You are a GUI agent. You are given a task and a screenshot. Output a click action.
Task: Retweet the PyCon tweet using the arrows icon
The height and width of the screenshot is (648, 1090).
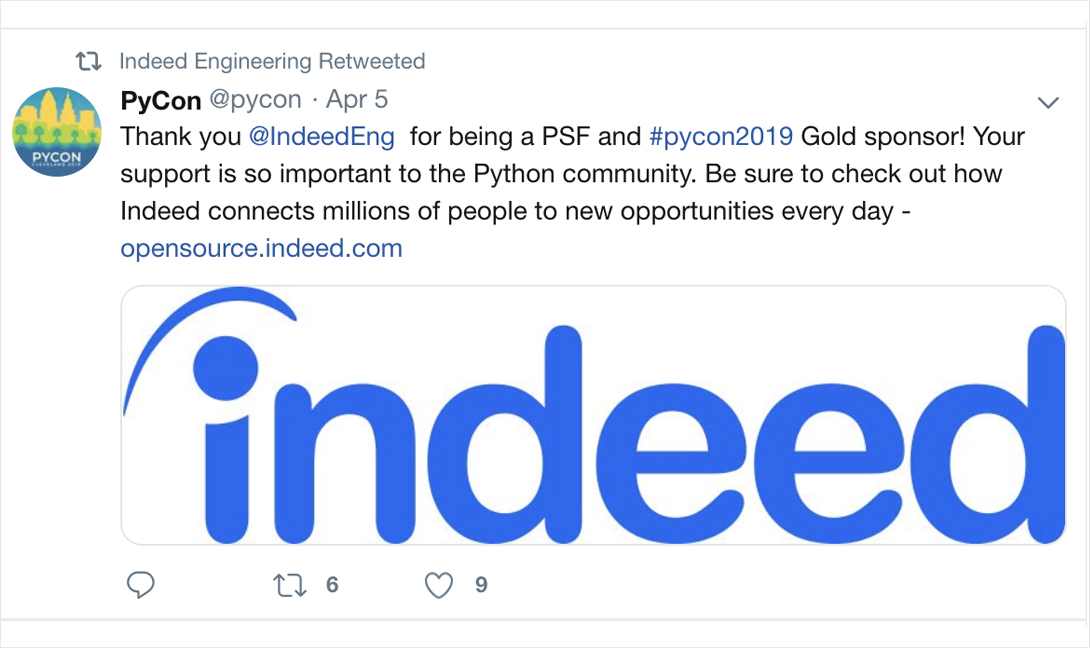click(290, 584)
